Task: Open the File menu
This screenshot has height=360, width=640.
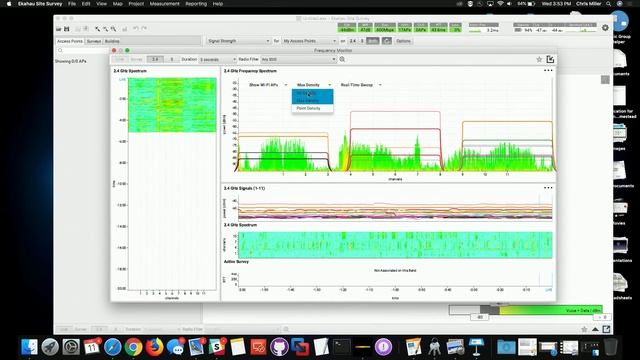Action: click(x=72, y=4)
